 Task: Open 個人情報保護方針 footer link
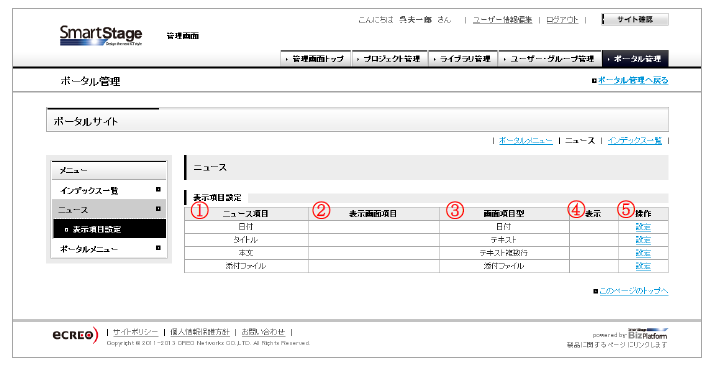[200, 332]
